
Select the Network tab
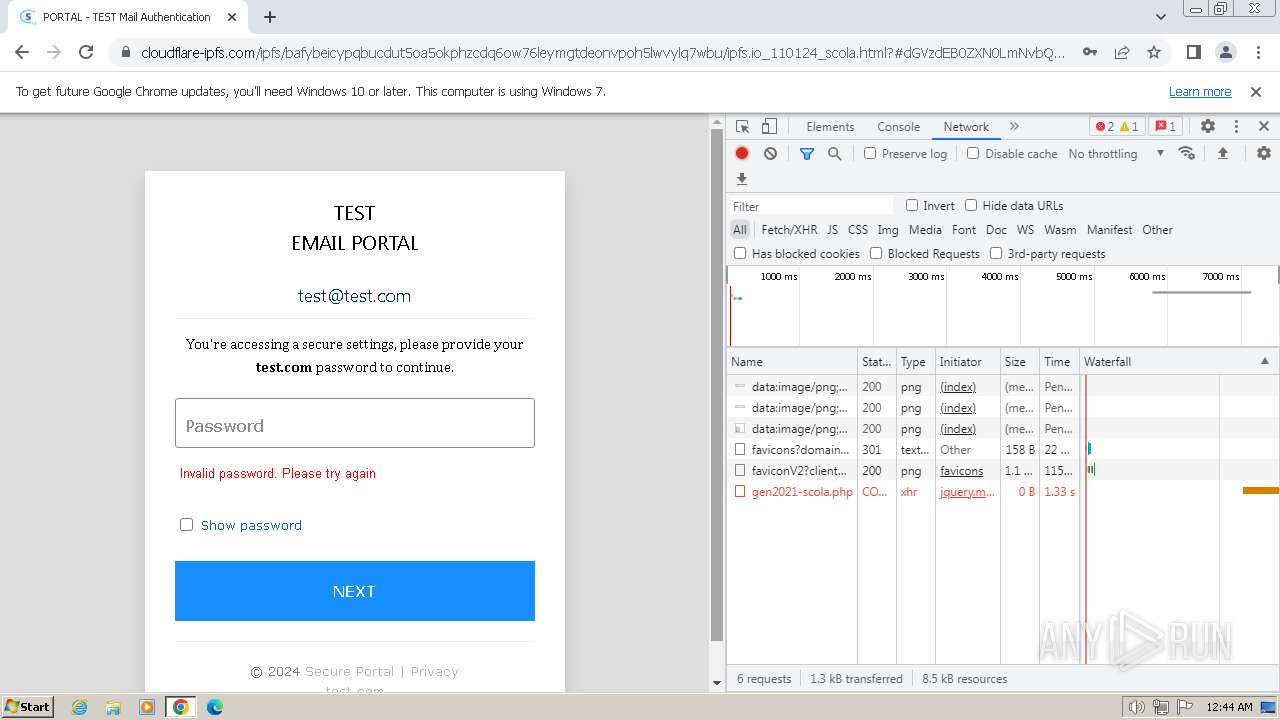966,127
